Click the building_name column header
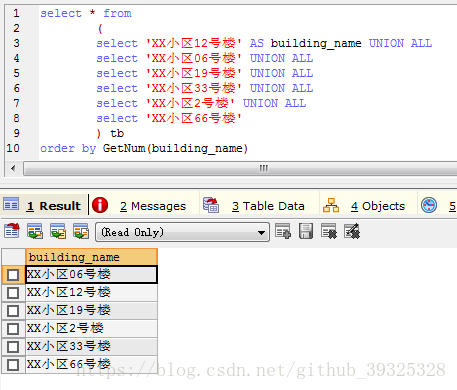The image size is (457, 390). (x=91, y=257)
